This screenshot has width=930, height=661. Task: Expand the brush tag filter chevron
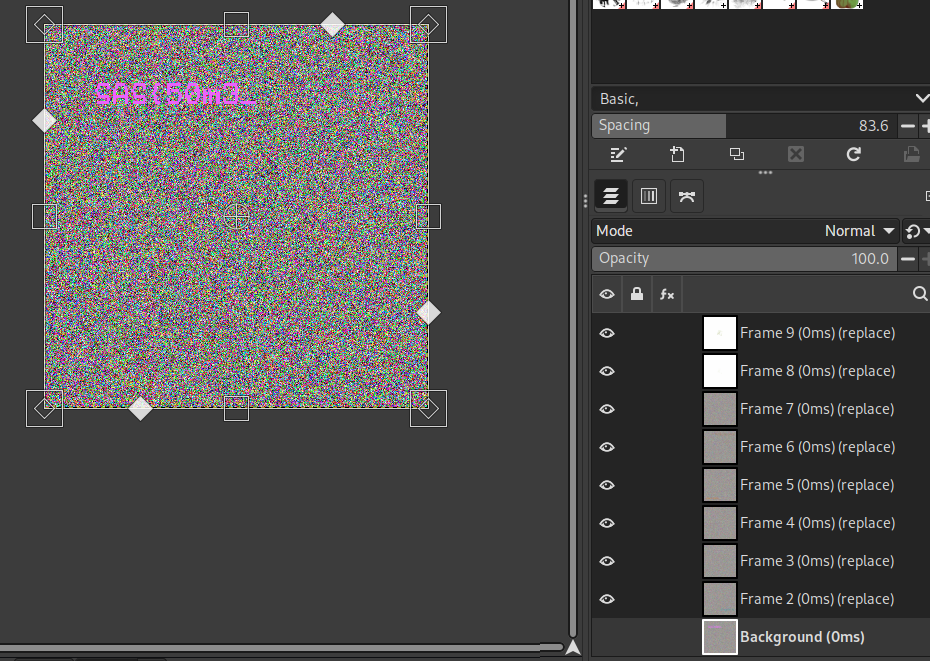pyautogui.click(x=921, y=98)
